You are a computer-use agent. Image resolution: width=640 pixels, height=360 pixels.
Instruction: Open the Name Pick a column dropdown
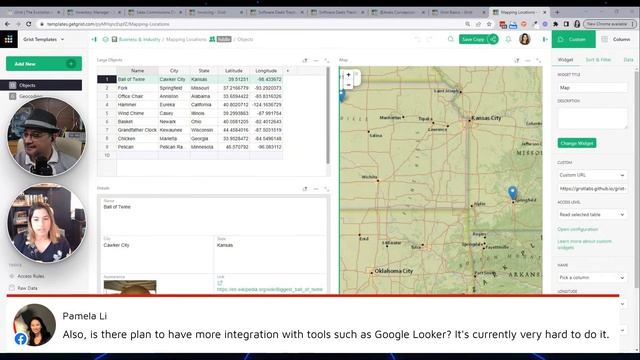(592, 278)
